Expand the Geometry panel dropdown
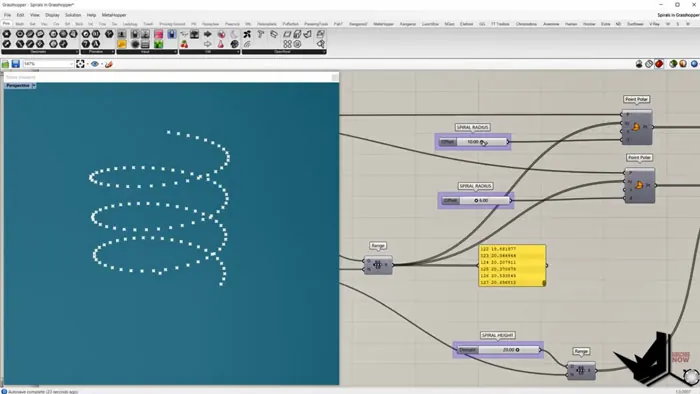The image size is (700, 394). [x=76, y=52]
